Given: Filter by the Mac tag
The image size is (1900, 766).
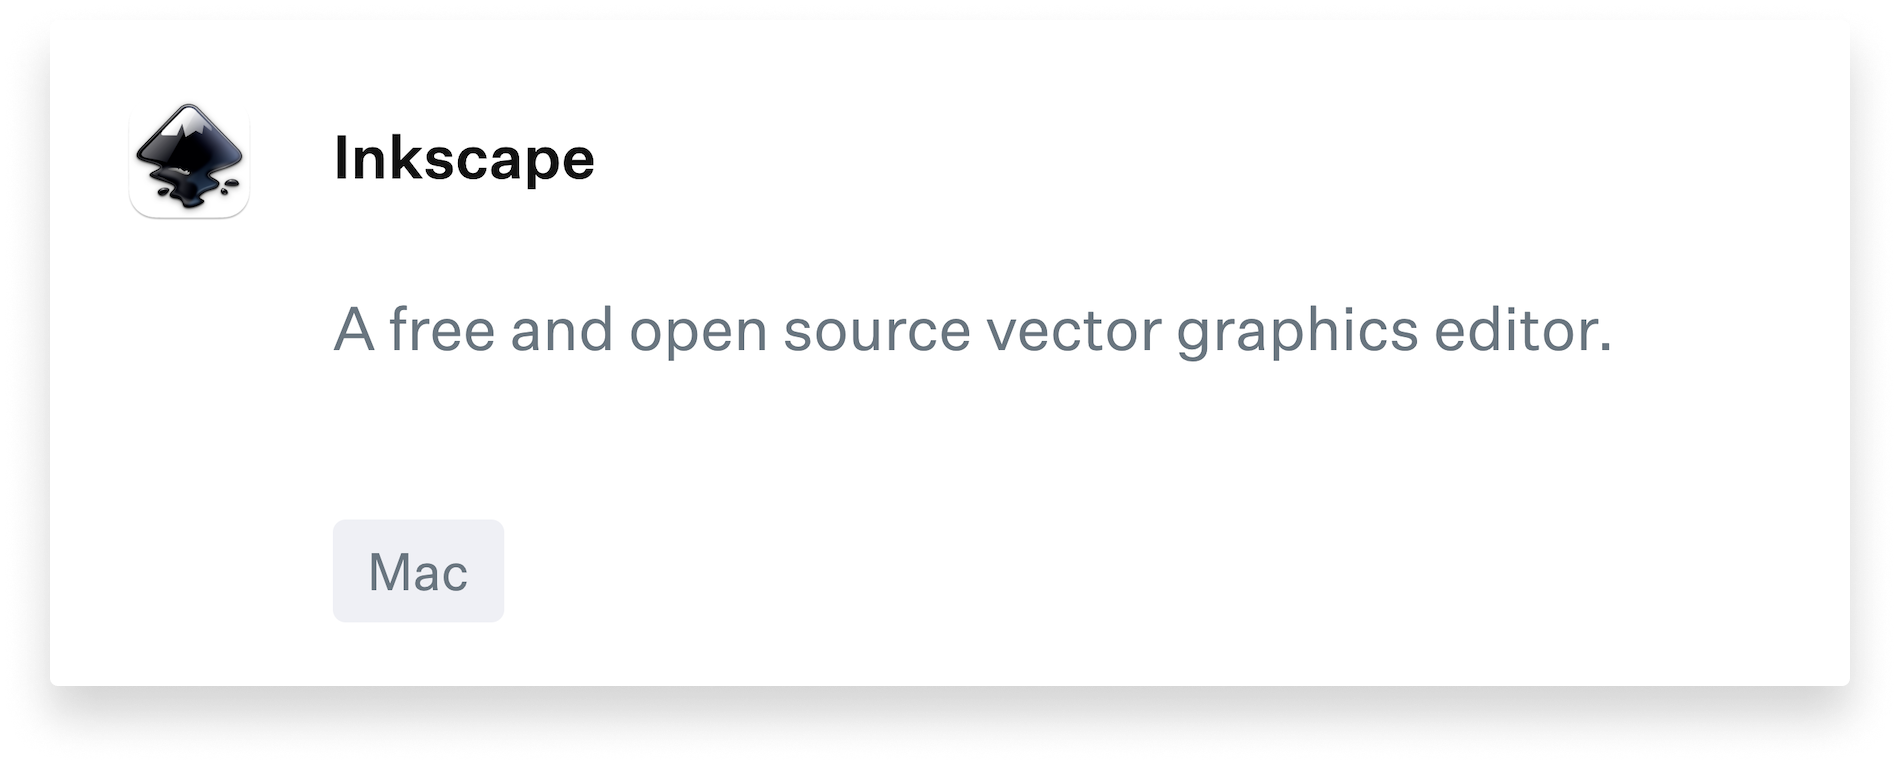Looking at the screenshot, I should point(418,571).
